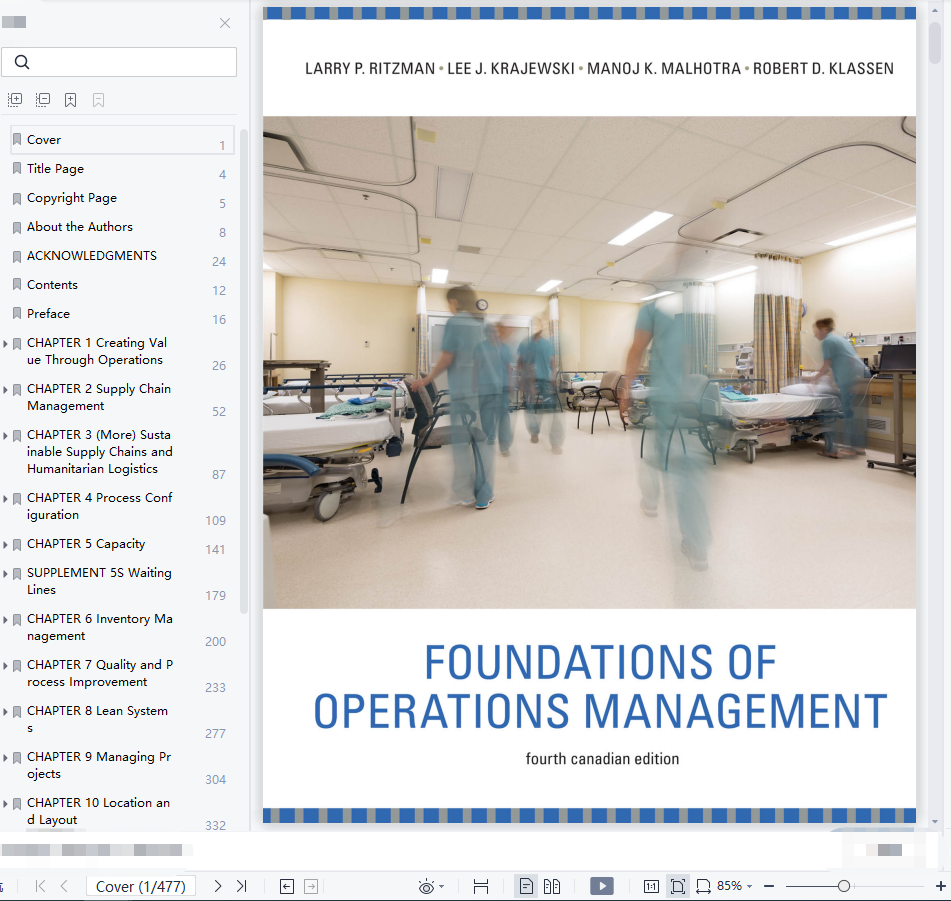Click the zoom slider handle

844,886
